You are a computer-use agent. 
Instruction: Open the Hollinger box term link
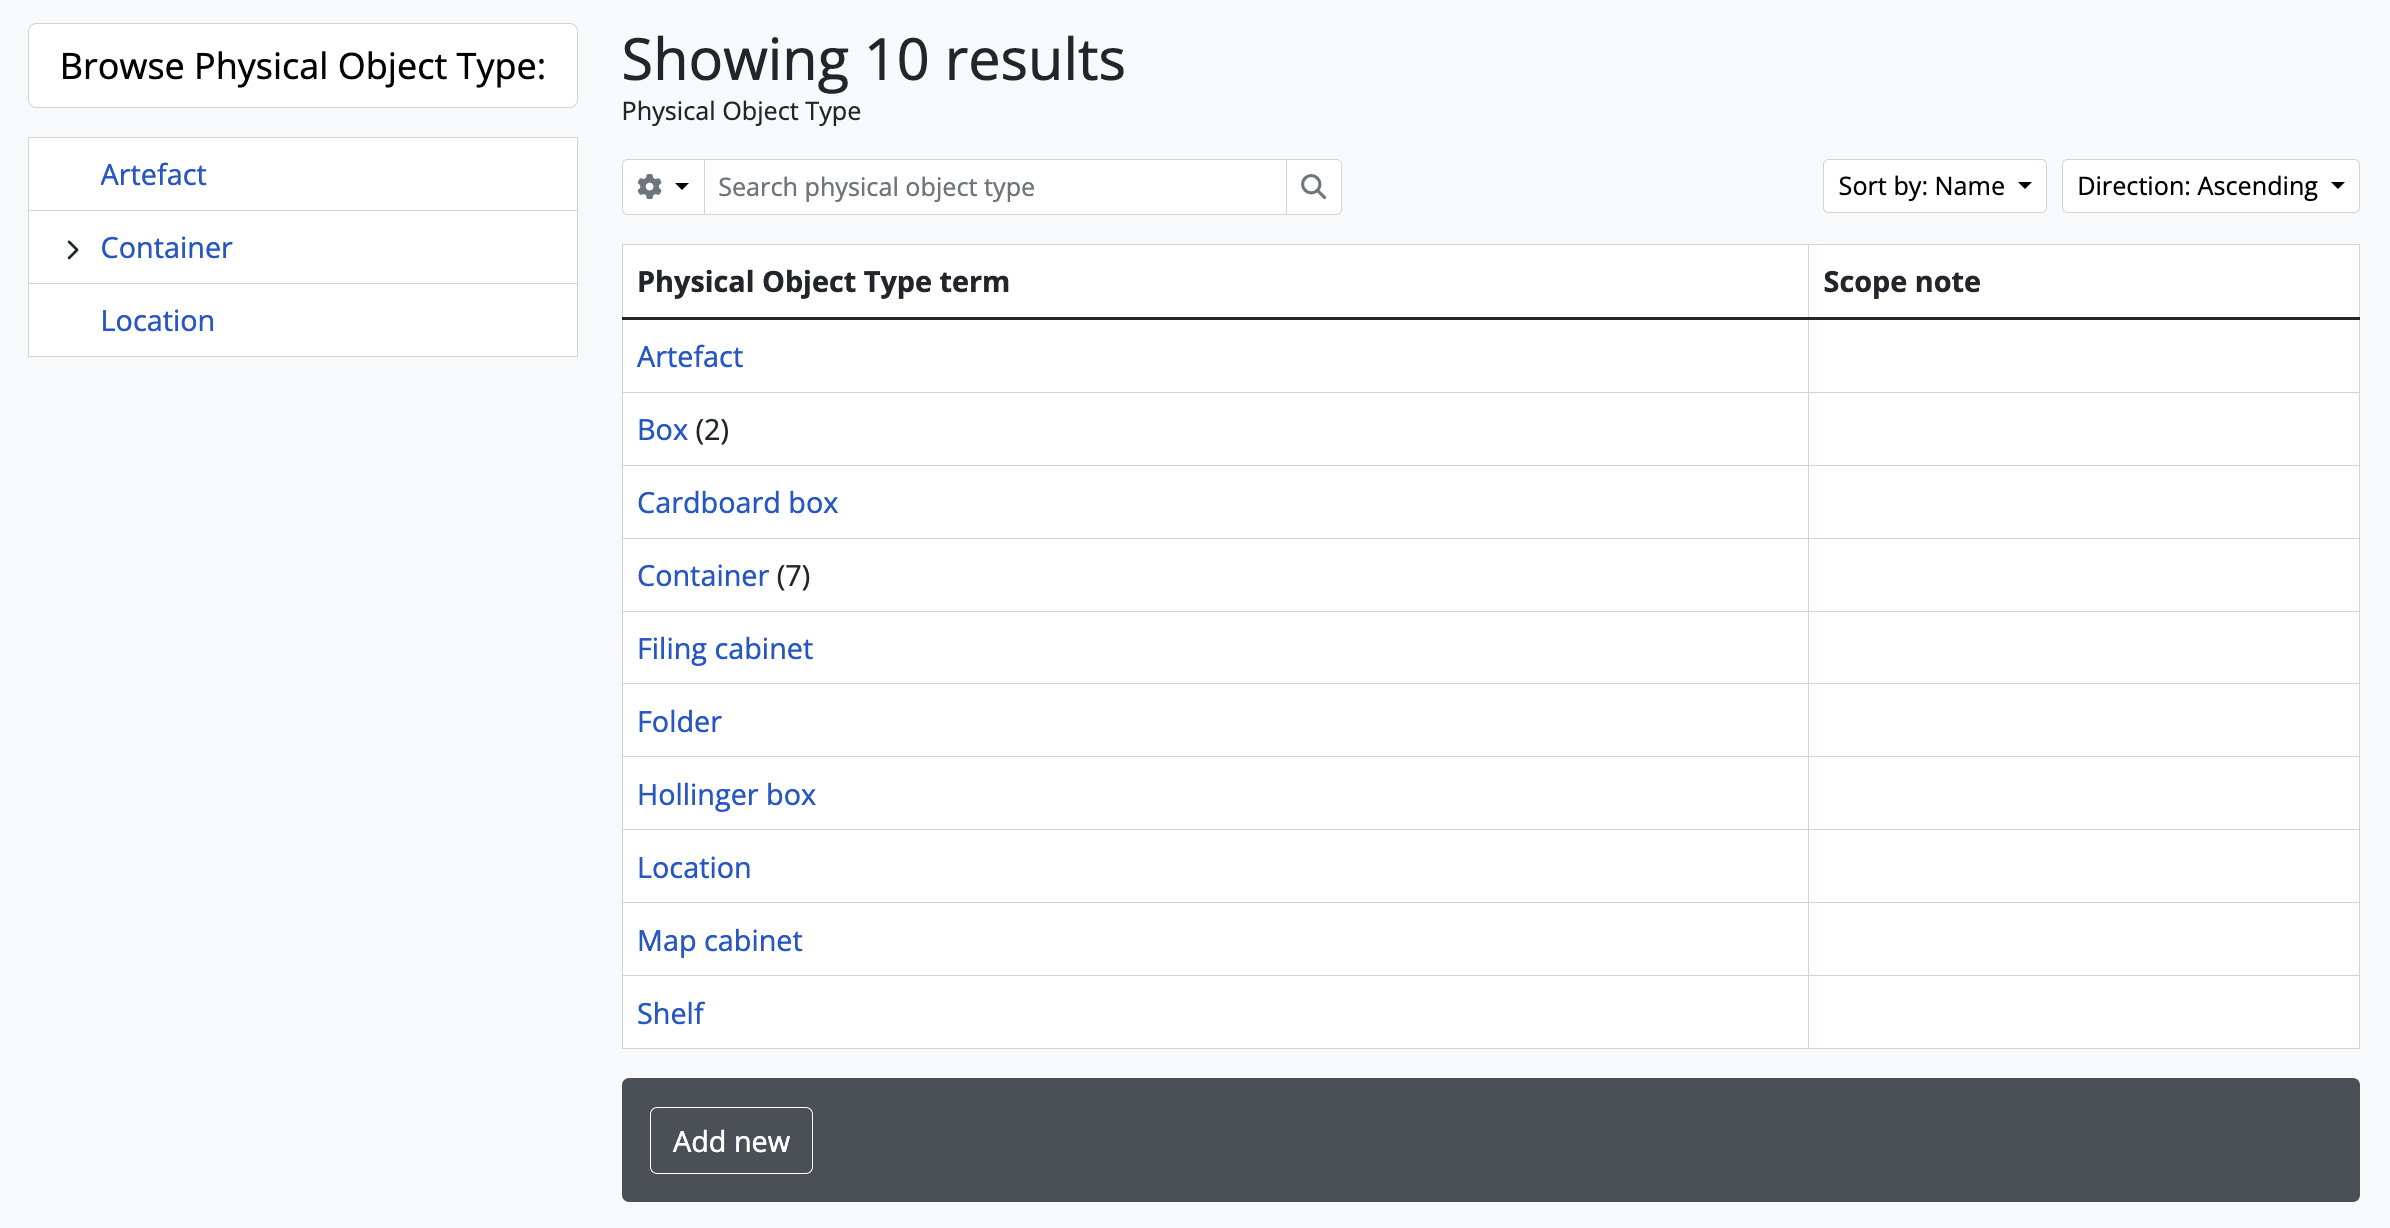tap(726, 795)
